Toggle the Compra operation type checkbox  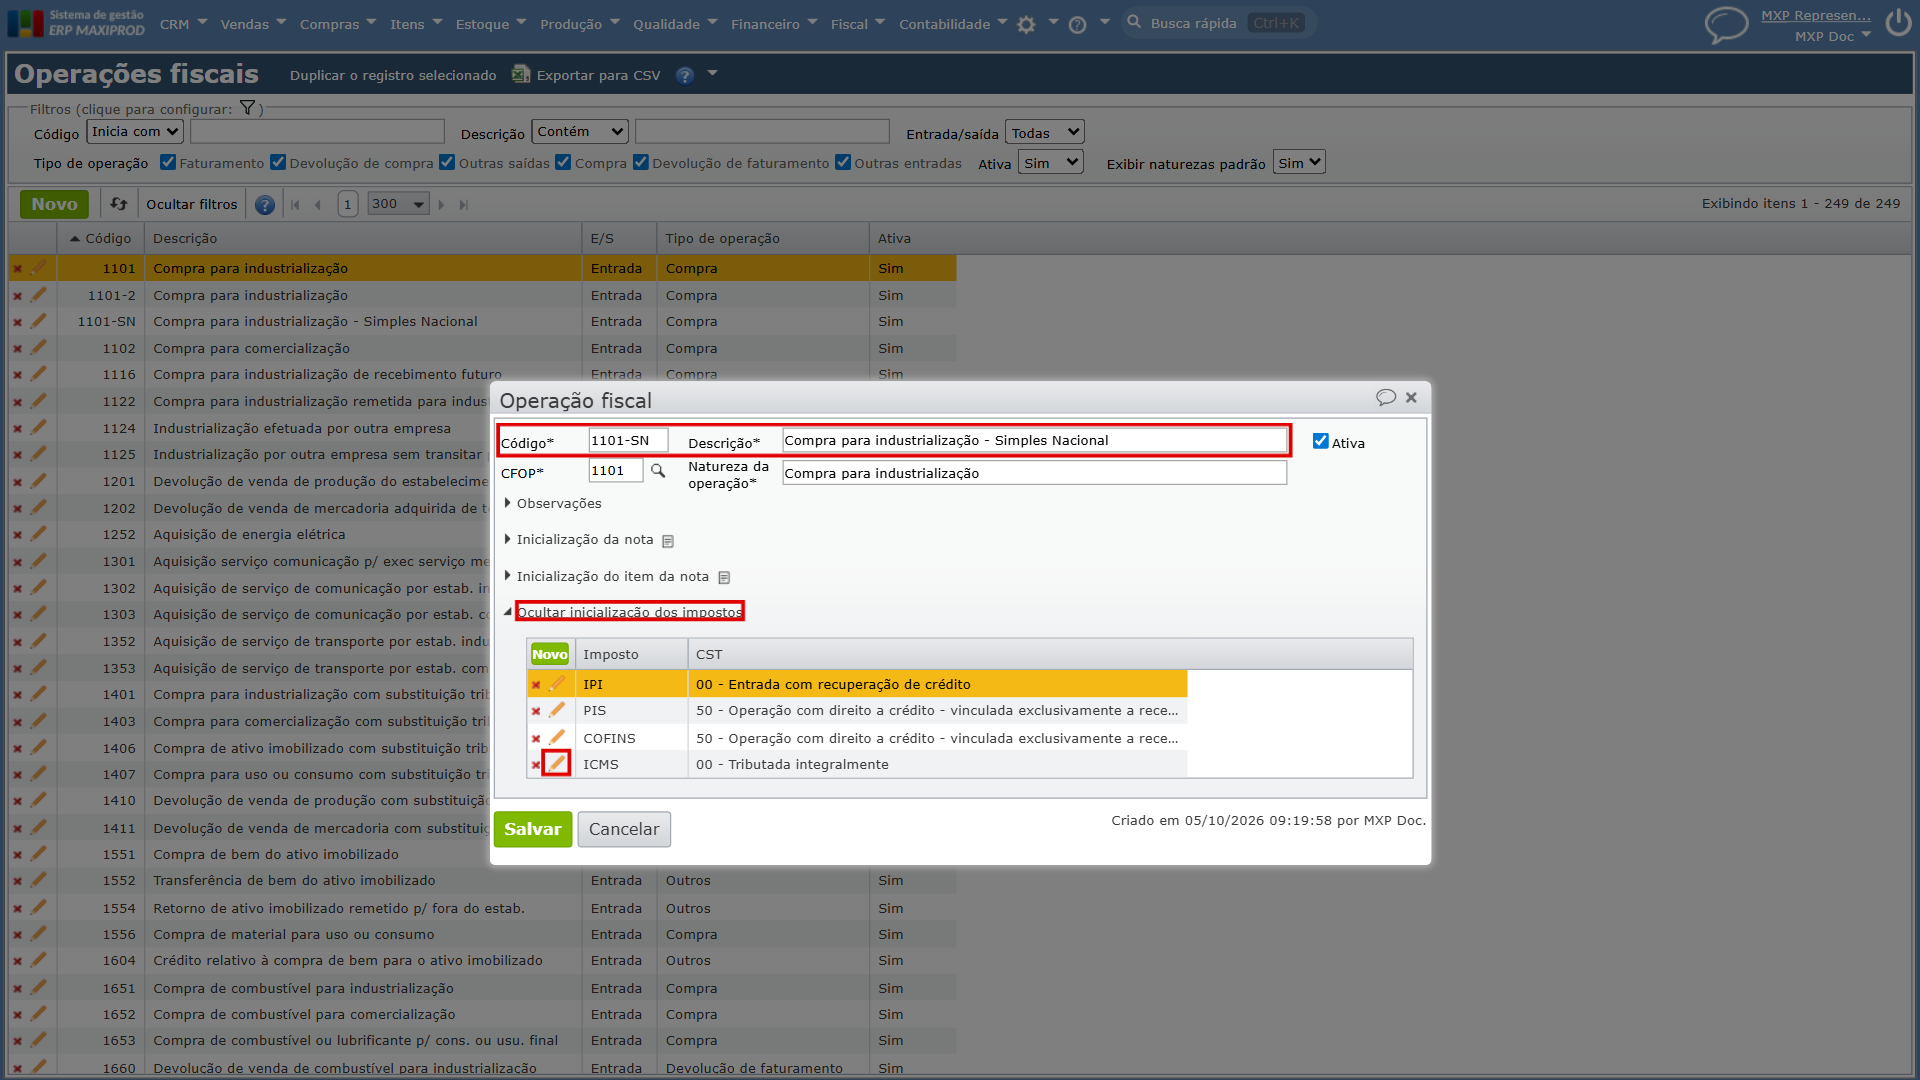[x=563, y=162]
